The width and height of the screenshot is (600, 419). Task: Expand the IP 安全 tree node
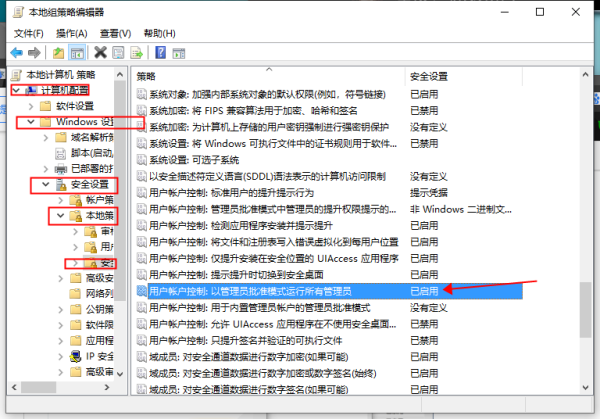tap(61, 357)
